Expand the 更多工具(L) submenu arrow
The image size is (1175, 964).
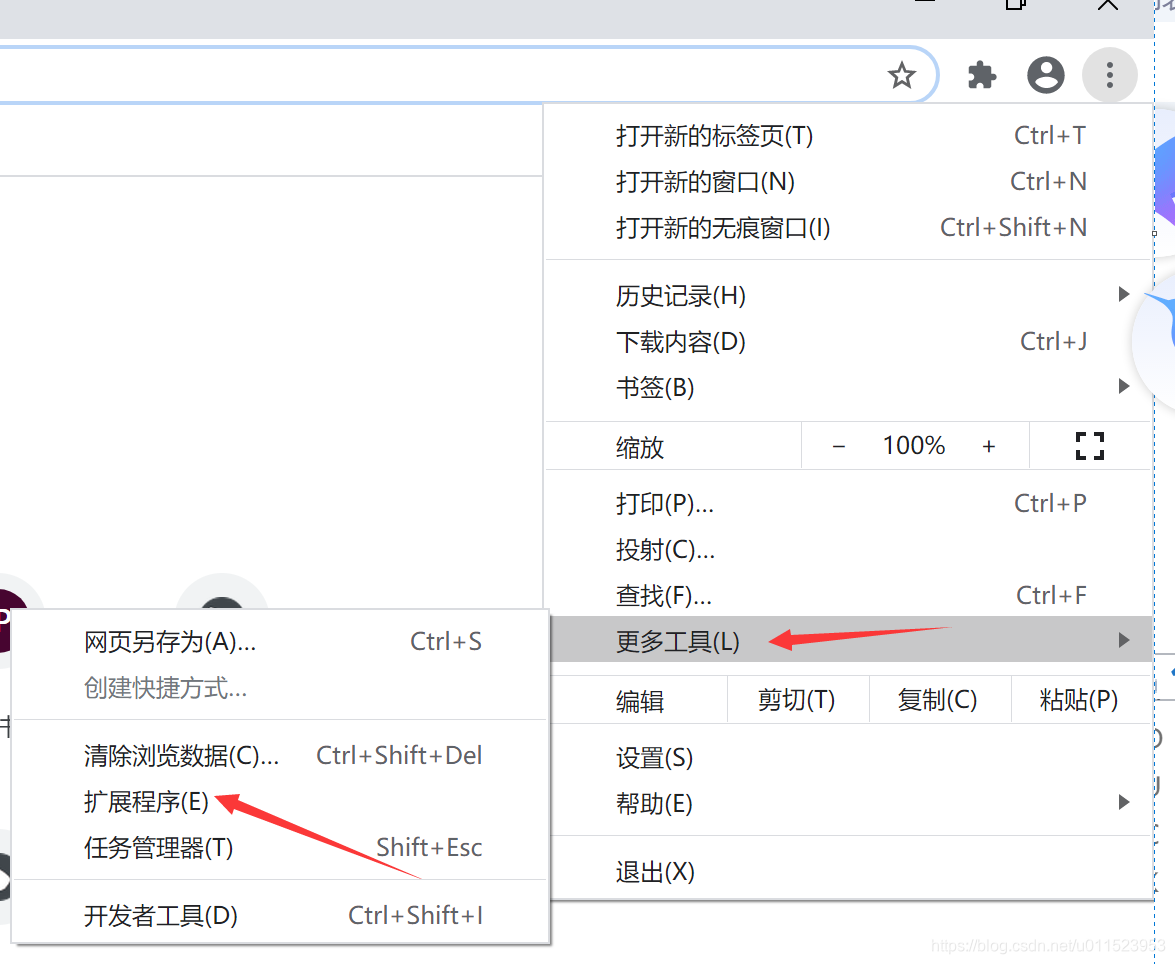pos(1123,640)
